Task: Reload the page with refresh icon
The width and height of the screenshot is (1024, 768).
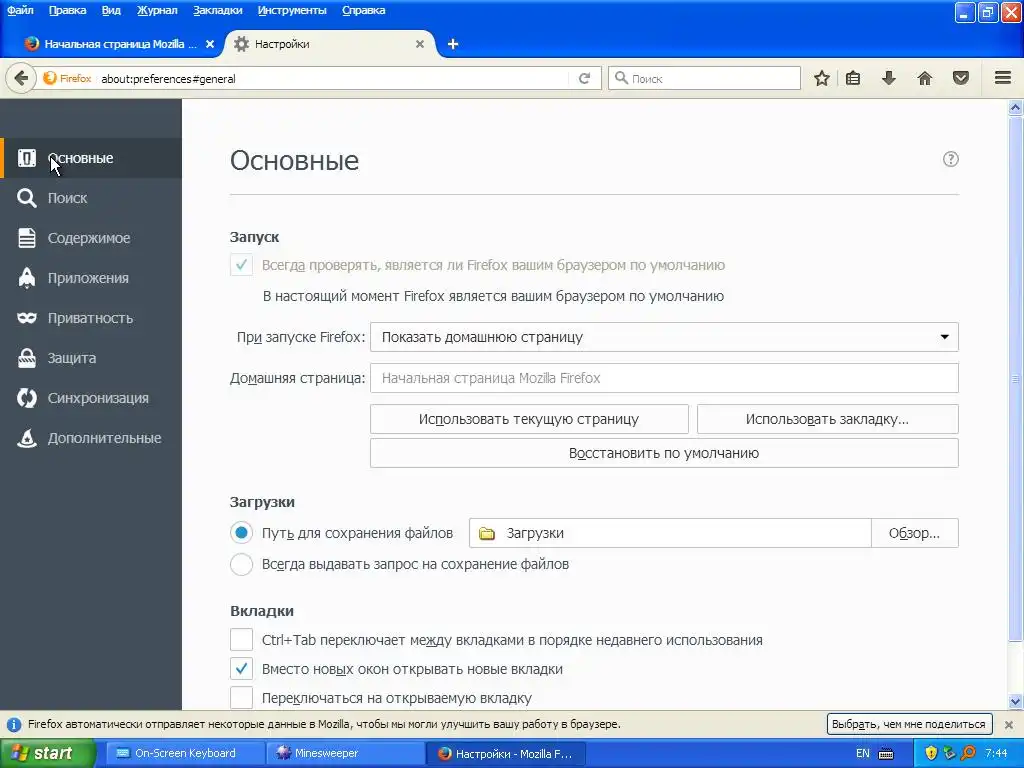Action: click(x=584, y=78)
